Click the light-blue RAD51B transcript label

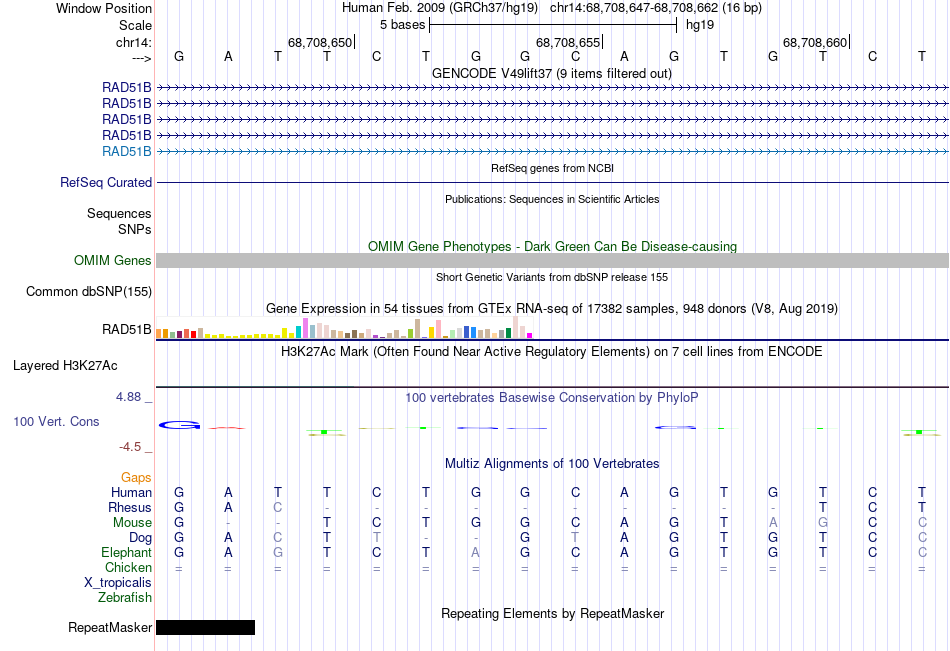coord(127,152)
